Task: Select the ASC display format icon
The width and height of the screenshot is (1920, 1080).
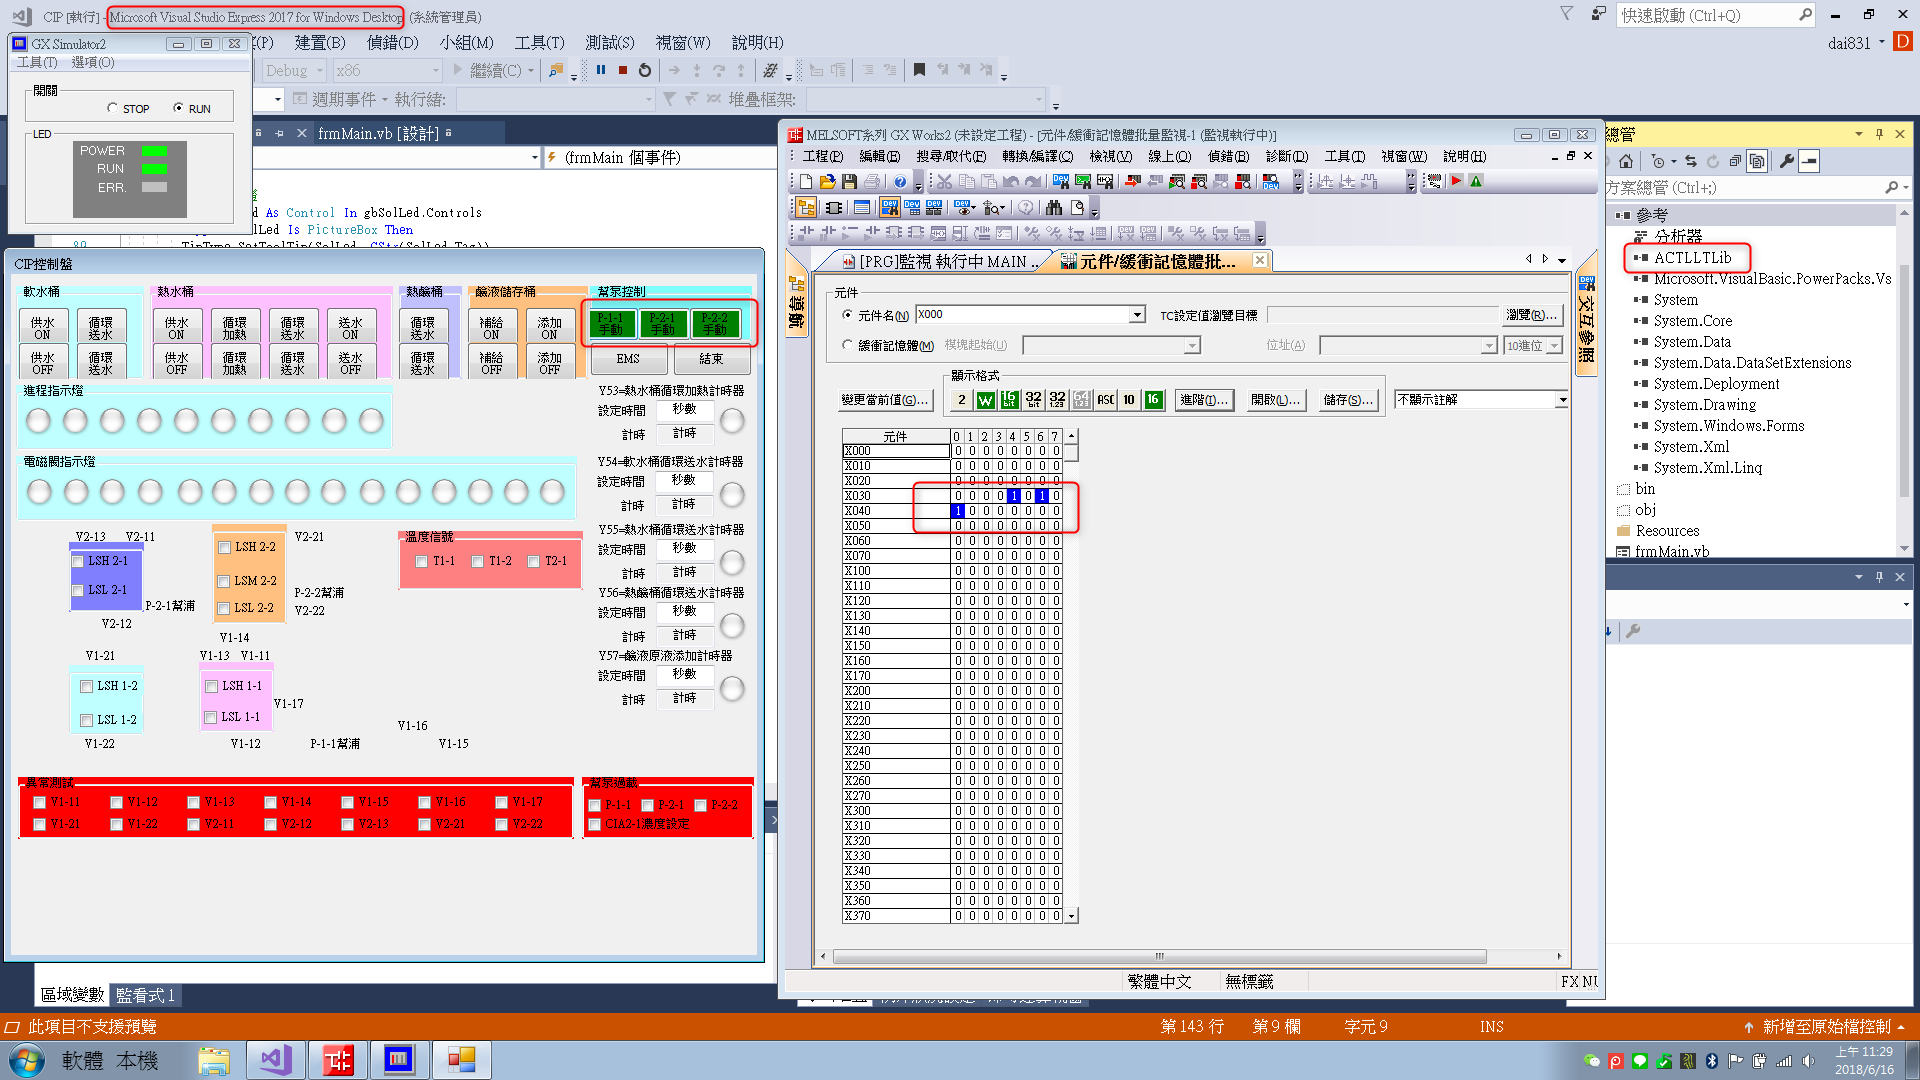Action: pos(1105,400)
